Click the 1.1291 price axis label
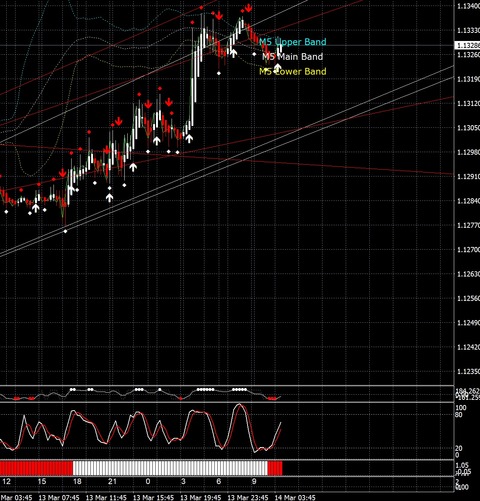 coord(468,176)
